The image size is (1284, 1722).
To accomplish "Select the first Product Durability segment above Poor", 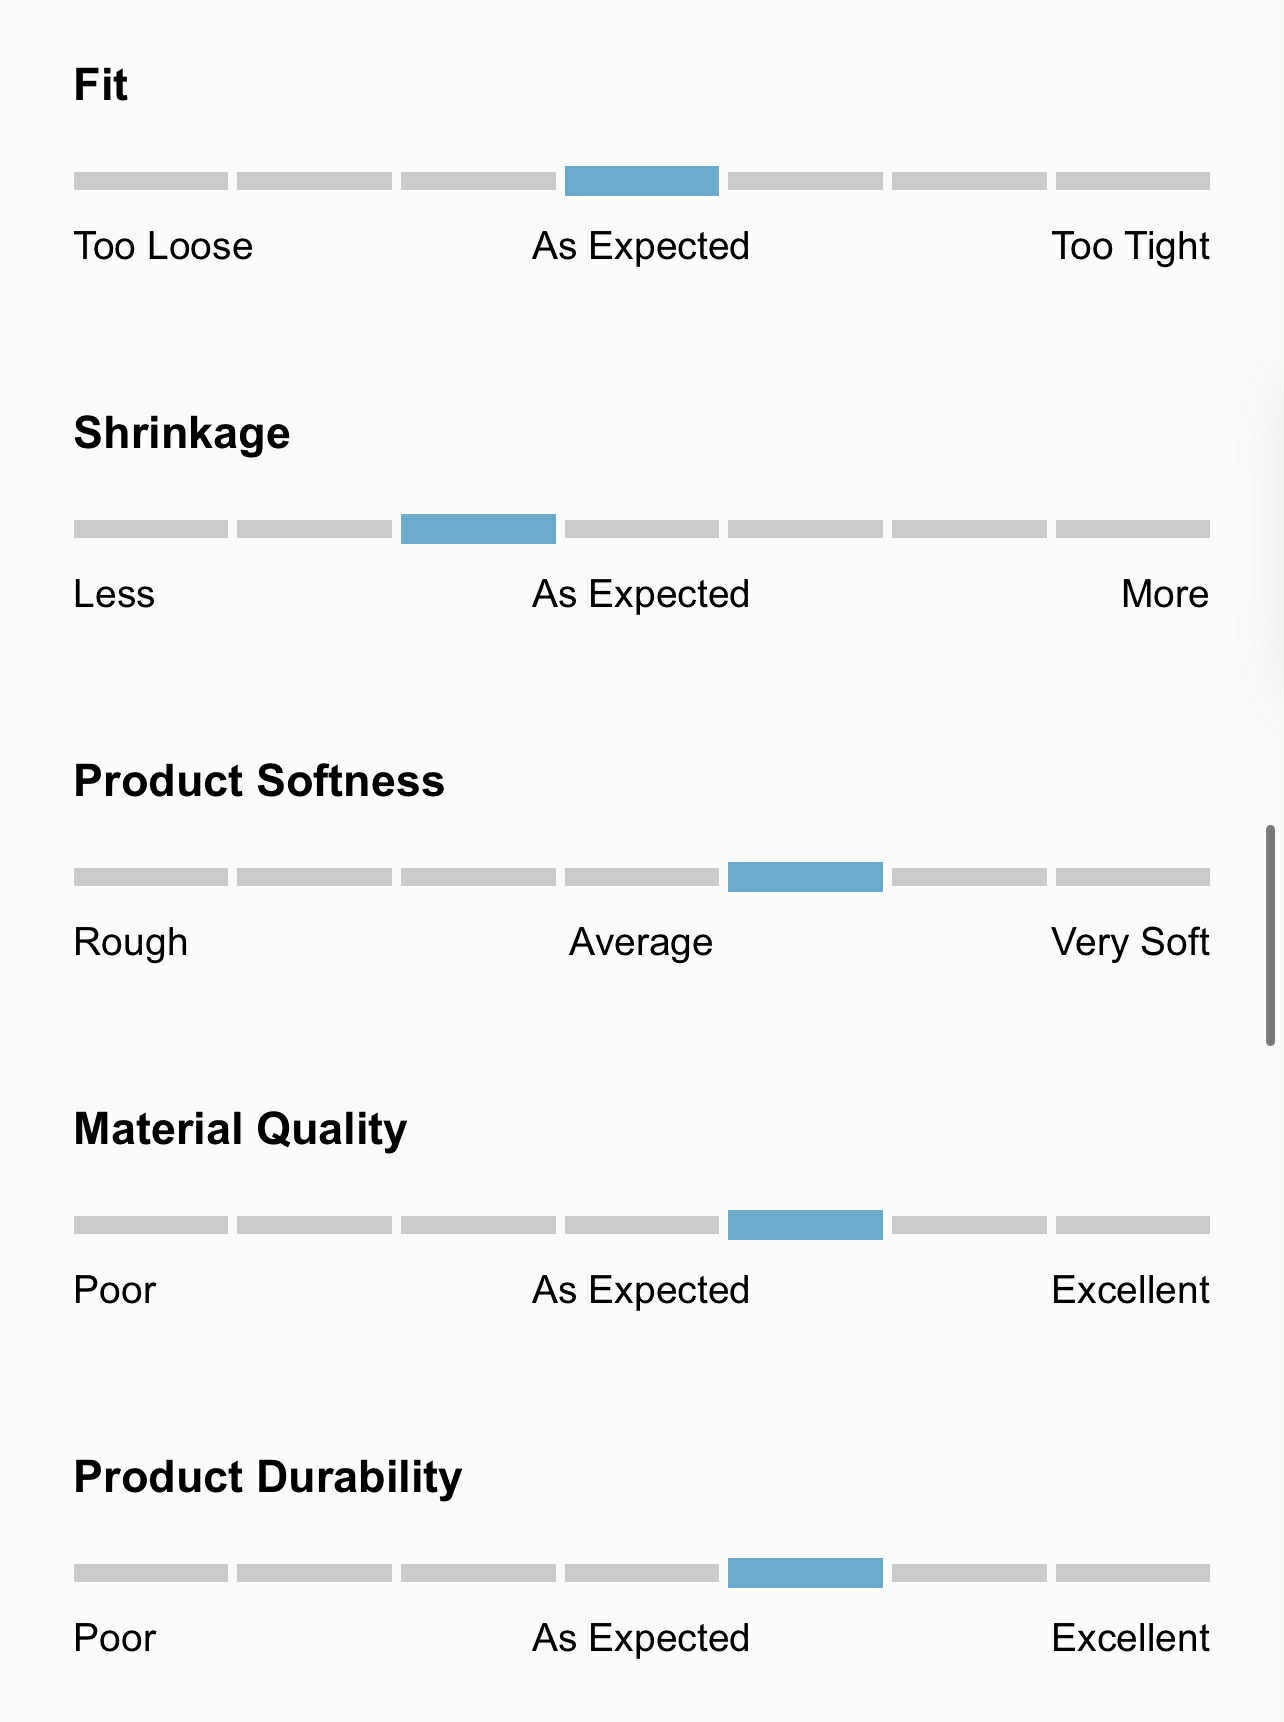I will 151,1573.
